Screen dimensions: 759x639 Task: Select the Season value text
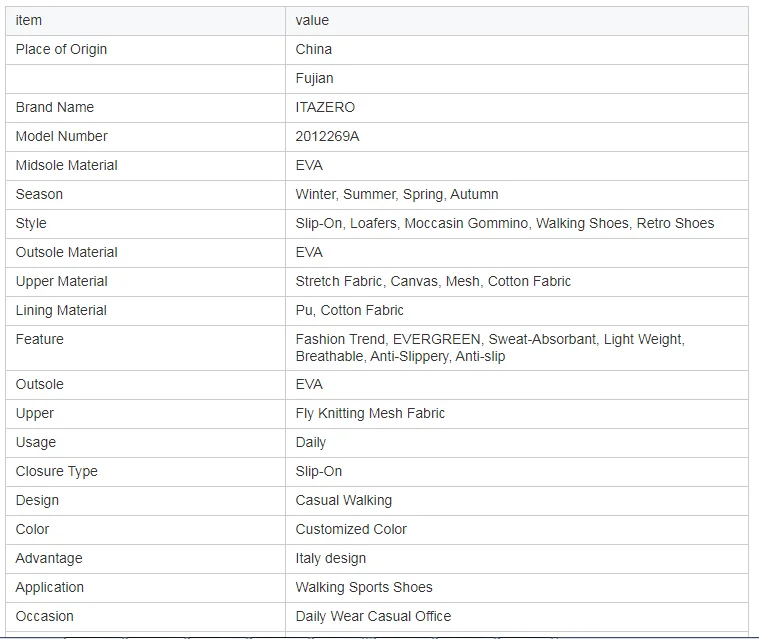(396, 194)
